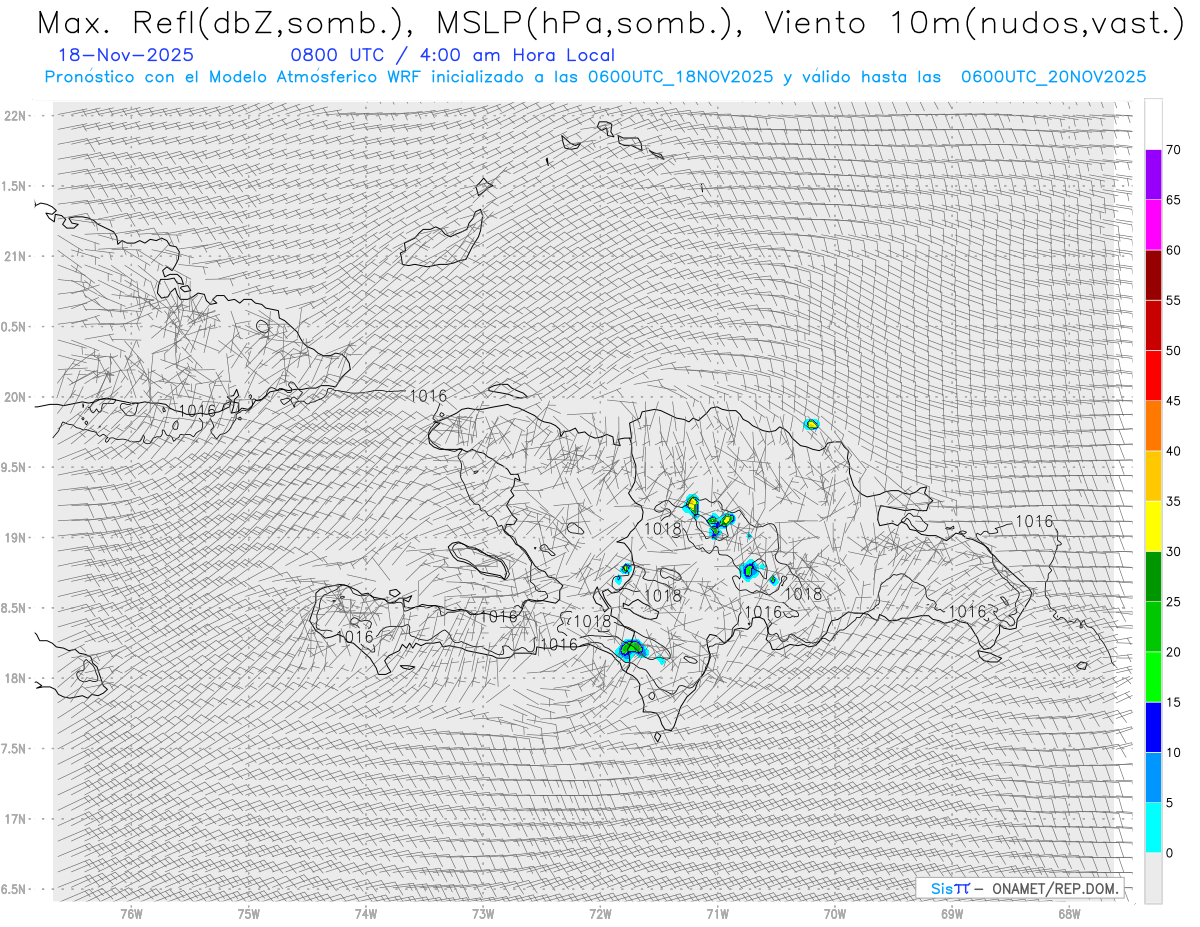This screenshot has height=927, width=1200.
Task: Click the latitude label '17N'
Action: tap(16, 819)
